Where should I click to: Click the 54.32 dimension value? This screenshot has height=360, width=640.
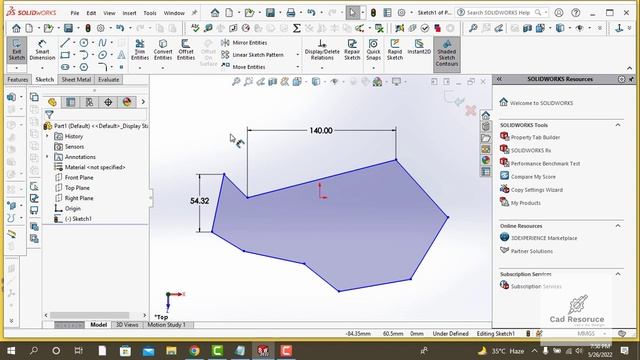click(200, 201)
